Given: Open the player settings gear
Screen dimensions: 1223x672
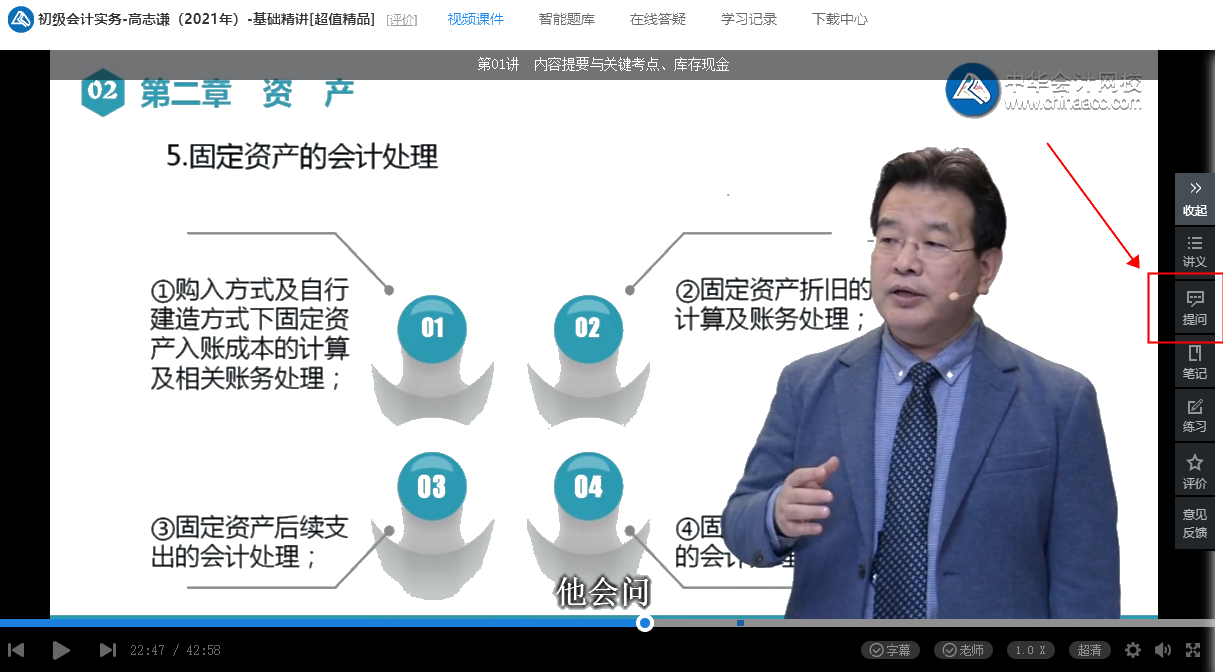Looking at the screenshot, I should pyautogui.click(x=1133, y=650).
